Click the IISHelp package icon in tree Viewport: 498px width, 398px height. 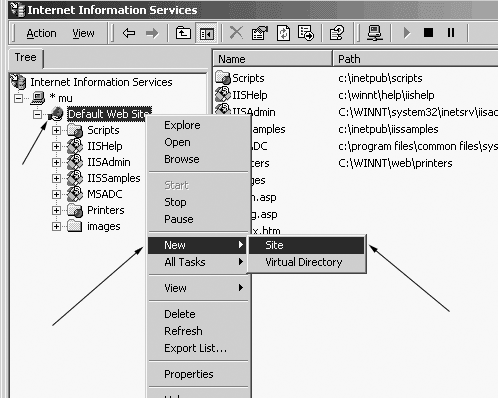75,146
